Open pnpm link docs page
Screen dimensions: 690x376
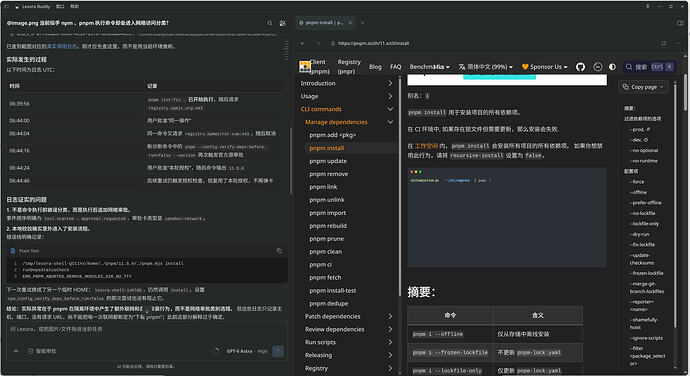323,187
